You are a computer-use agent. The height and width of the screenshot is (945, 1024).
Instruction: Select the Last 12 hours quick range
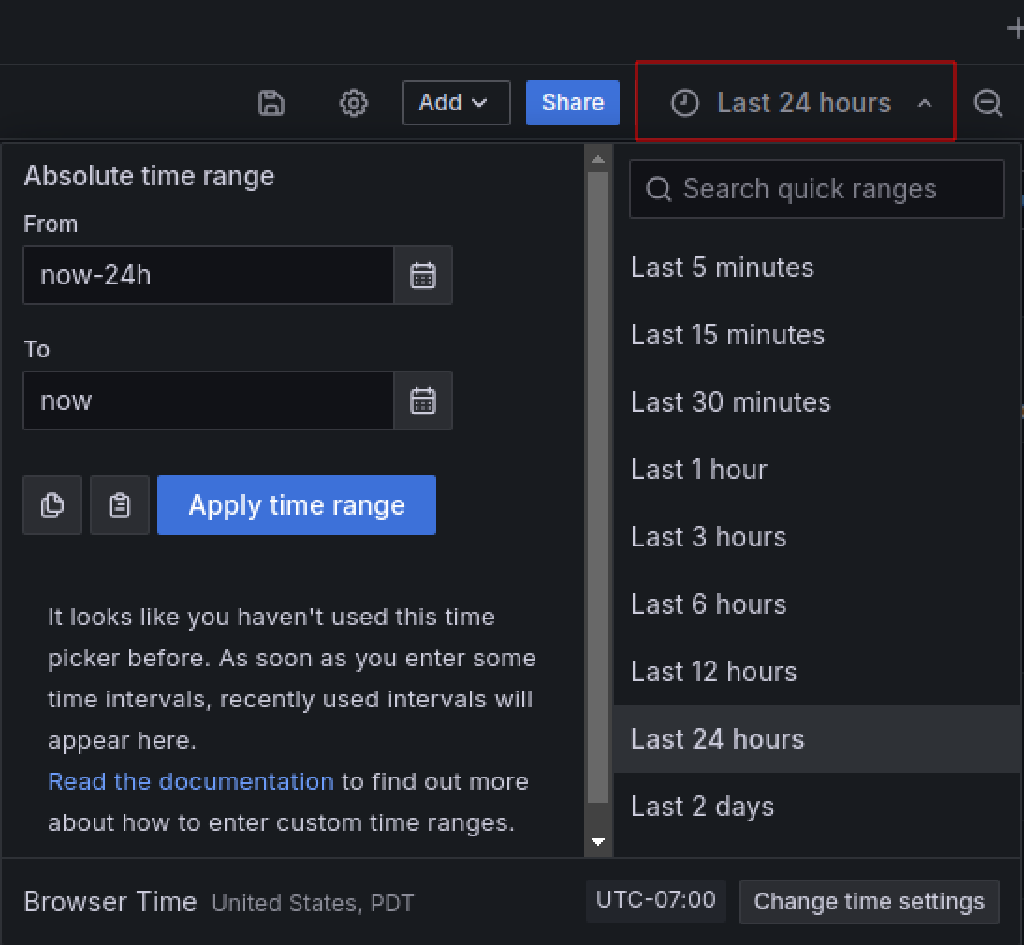click(x=714, y=671)
